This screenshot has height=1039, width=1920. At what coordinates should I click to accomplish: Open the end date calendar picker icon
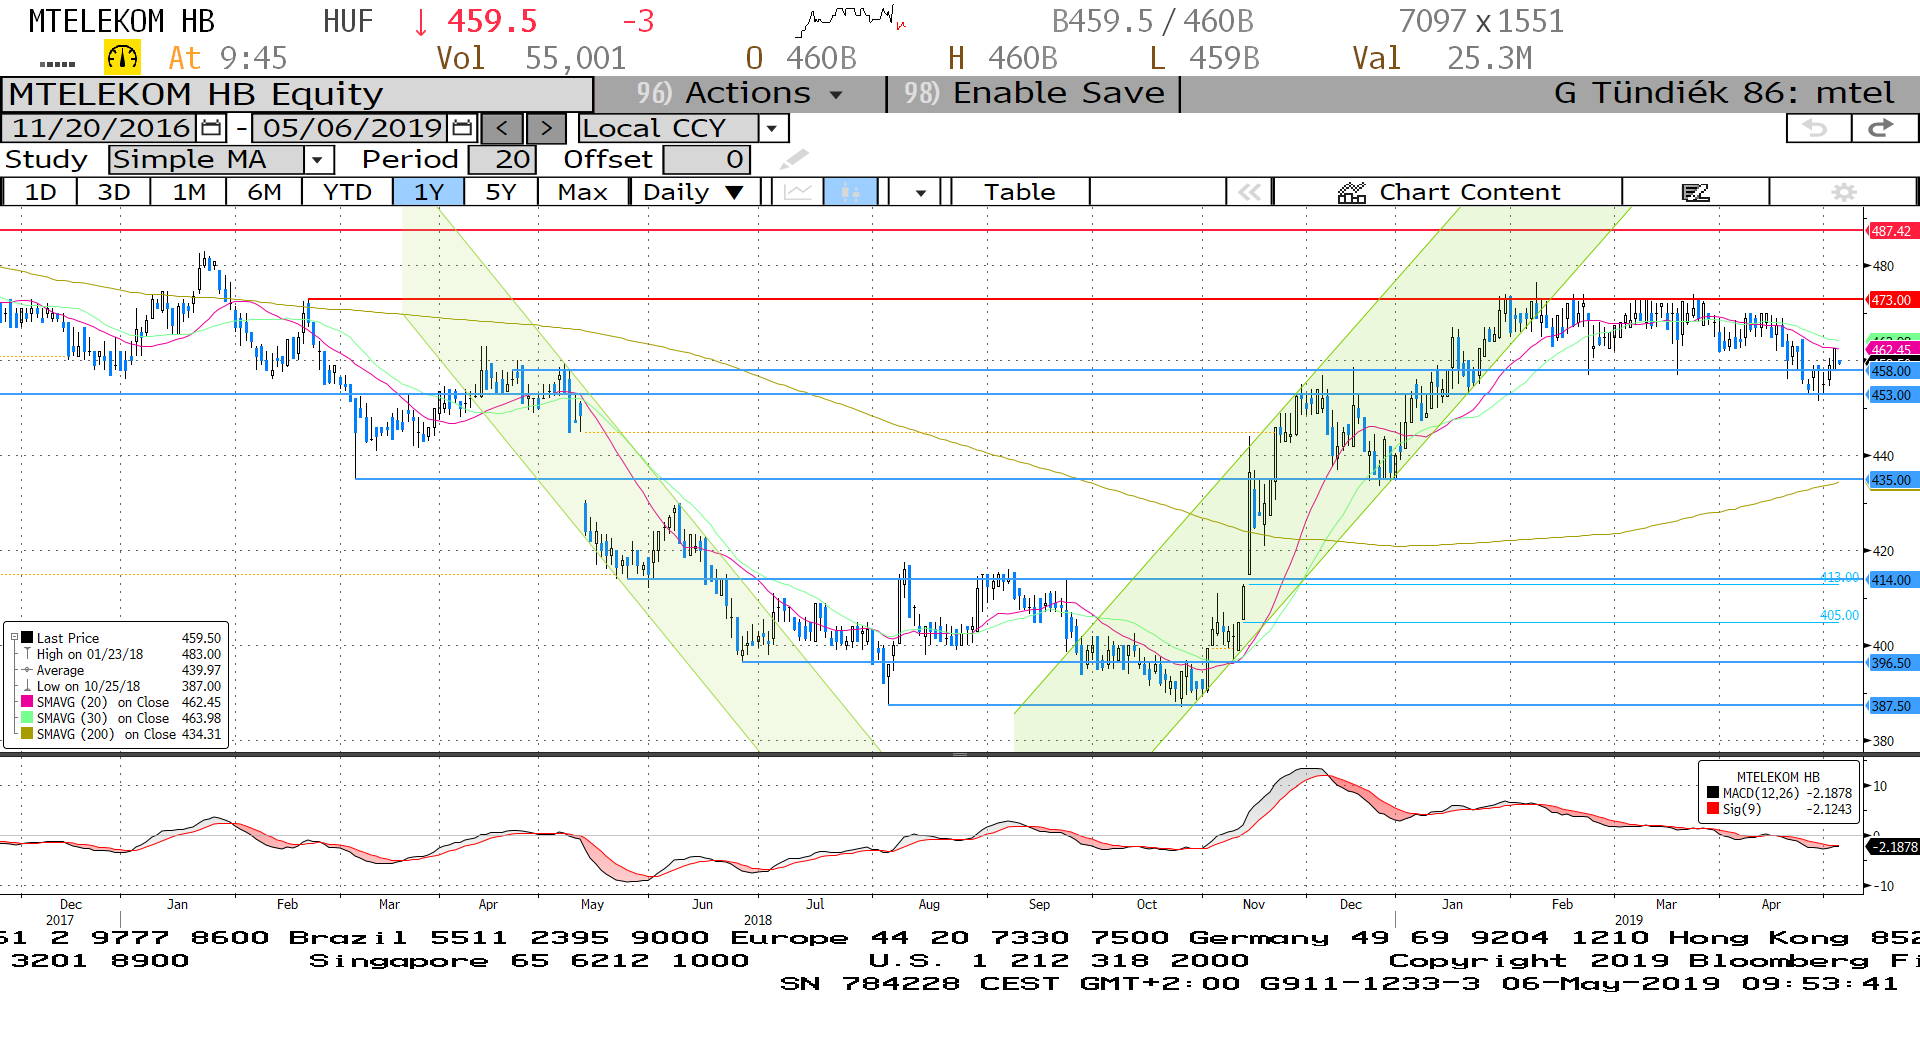(462, 128)
